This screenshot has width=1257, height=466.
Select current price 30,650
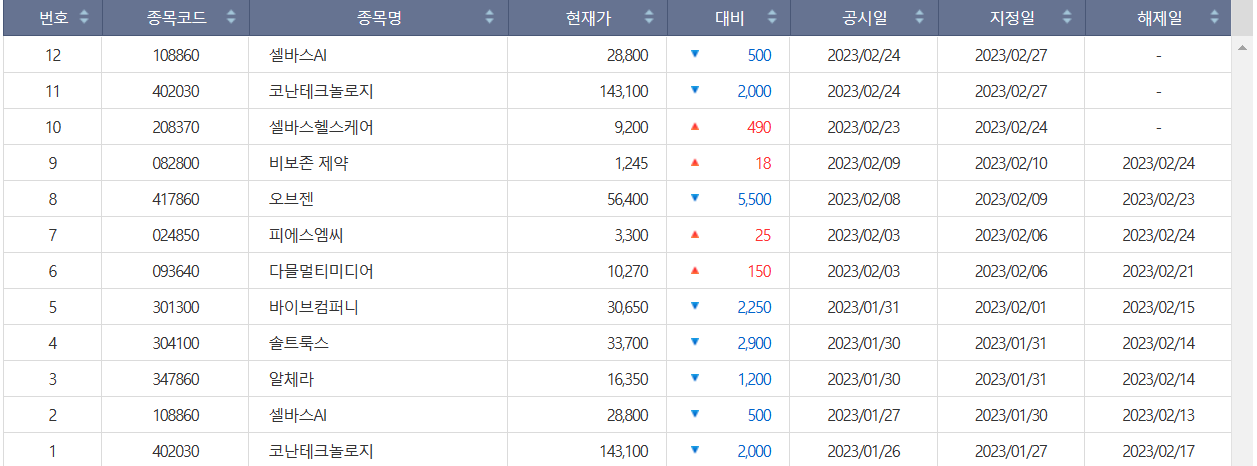click(x=627, y=307)
